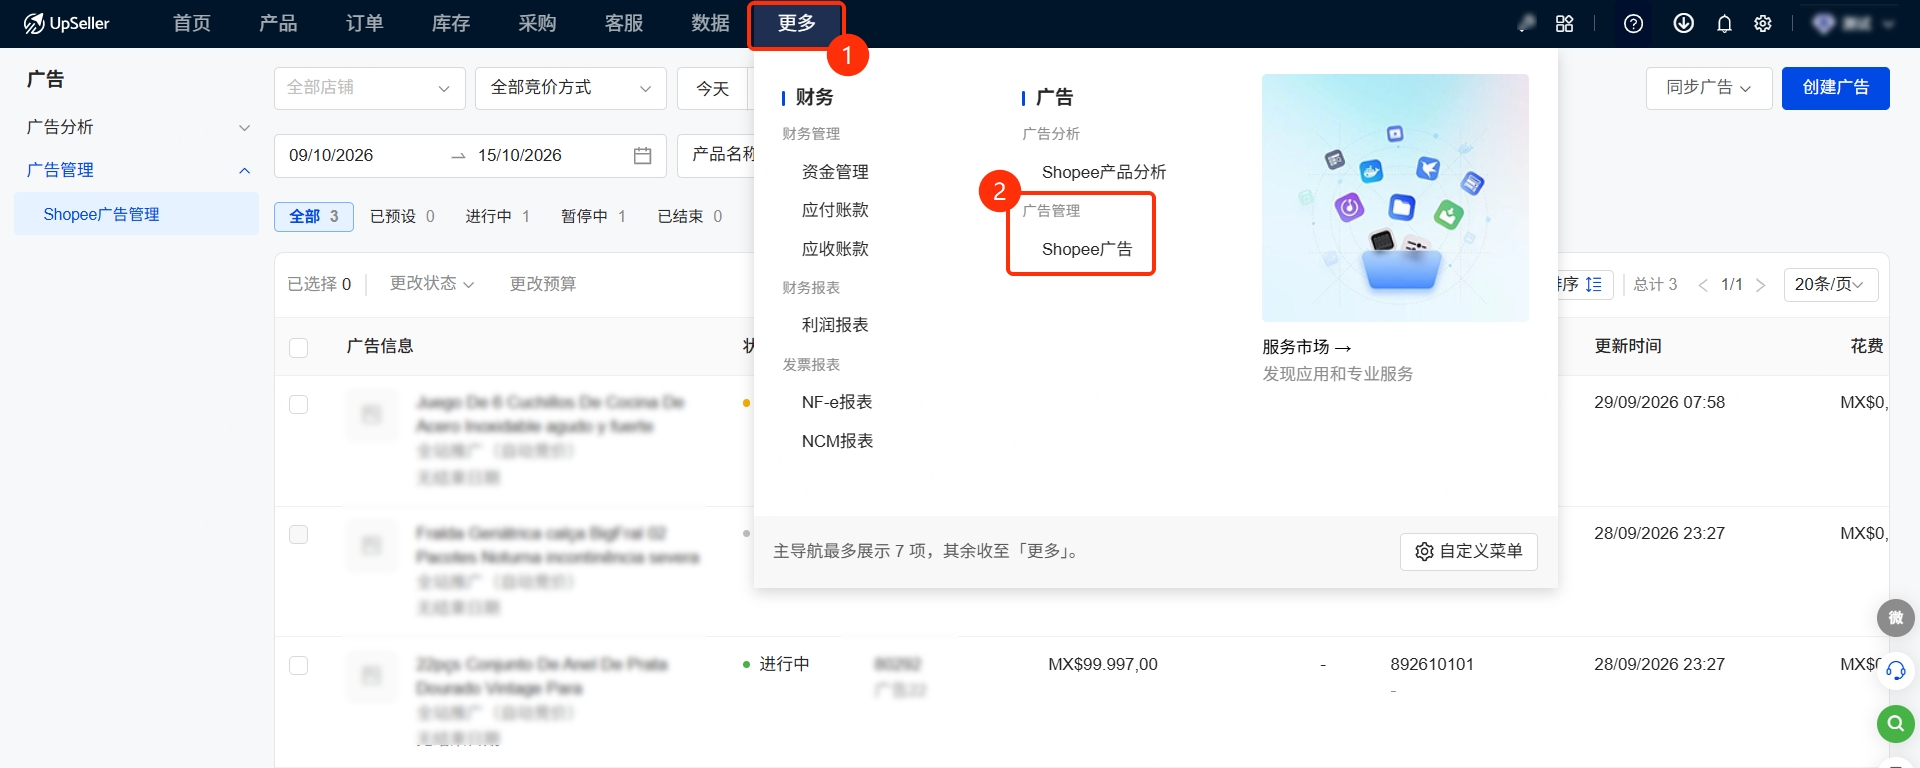Open the apps grid icon in header
Image resolution: width=1920 pixels, height=768 pixels.
click(x=1565, y=23)
